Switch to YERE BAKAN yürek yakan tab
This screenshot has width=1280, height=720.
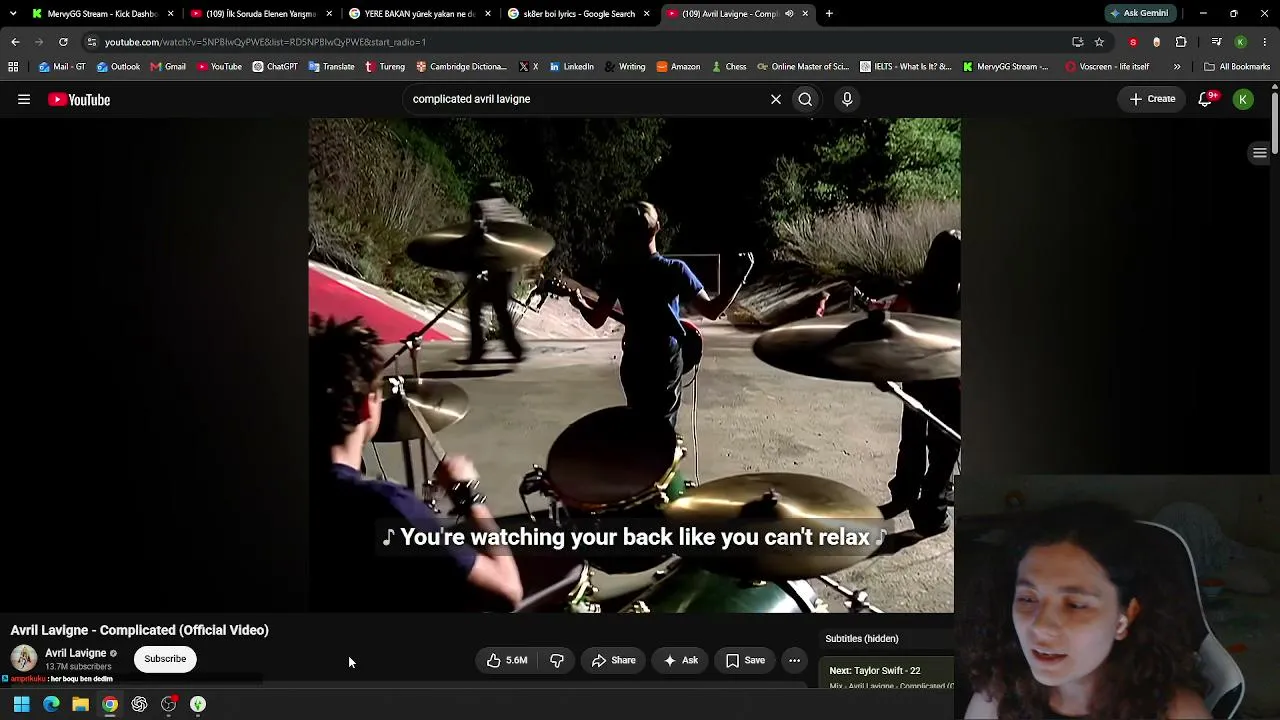418,14
